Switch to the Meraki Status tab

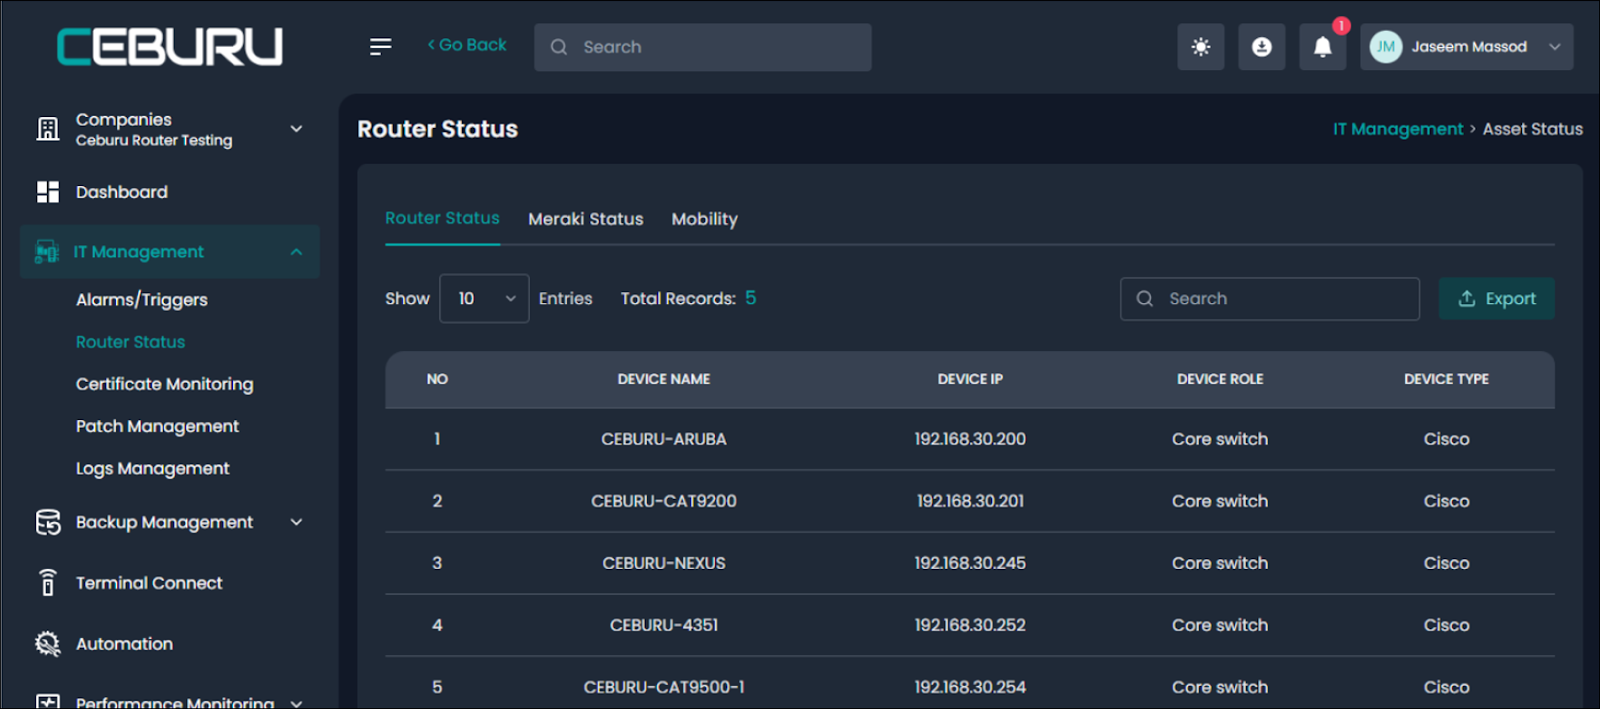click(586, 219)
